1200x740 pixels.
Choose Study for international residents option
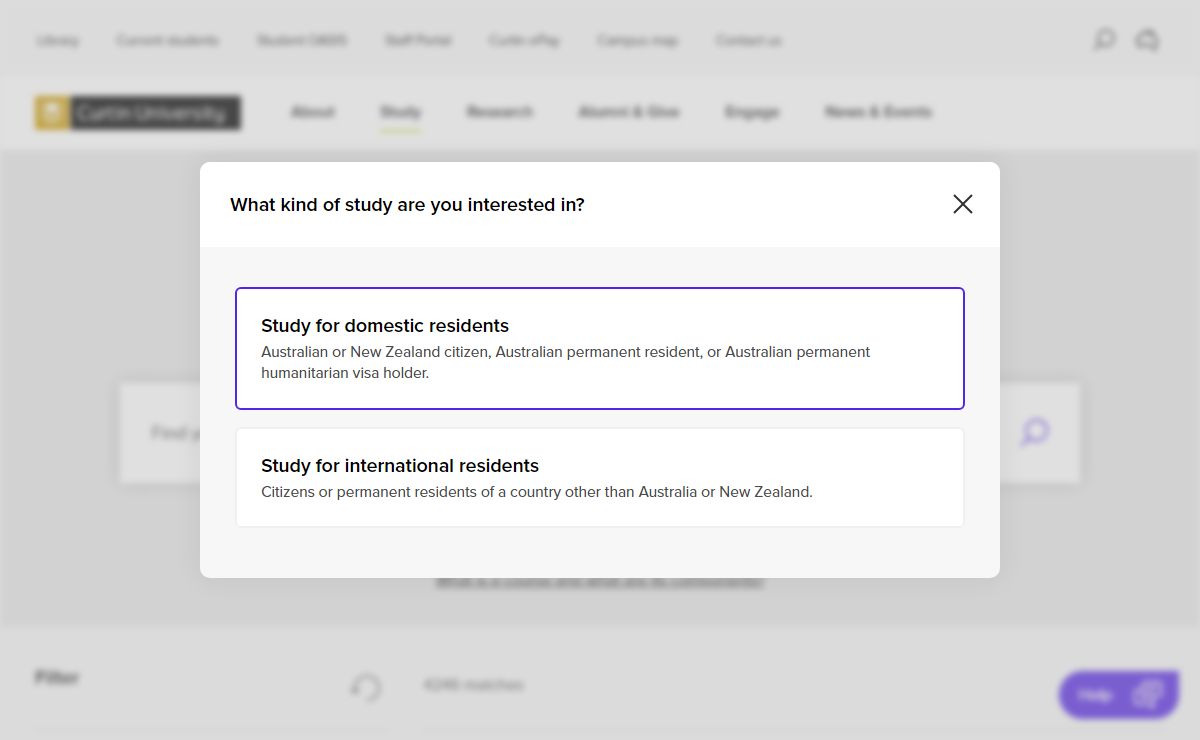coord(600,477)
